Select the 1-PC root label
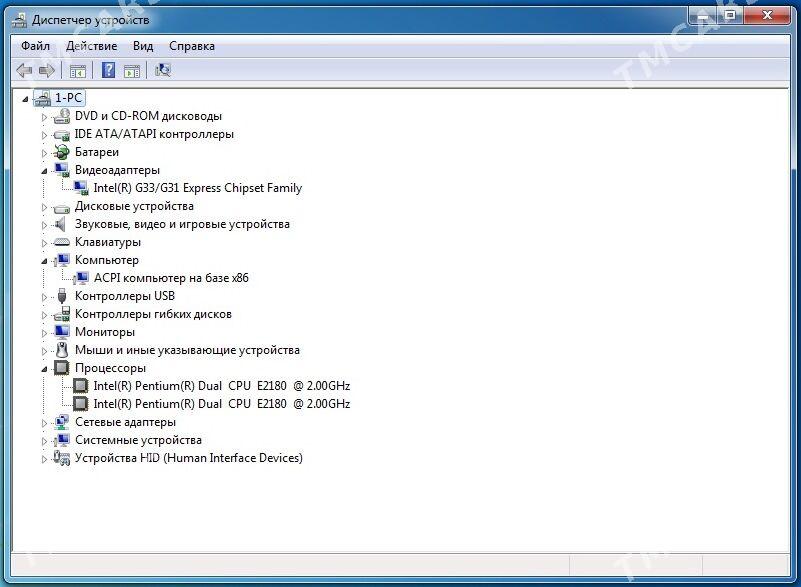Viewport: 801px width, 587px height. point(68,98)
